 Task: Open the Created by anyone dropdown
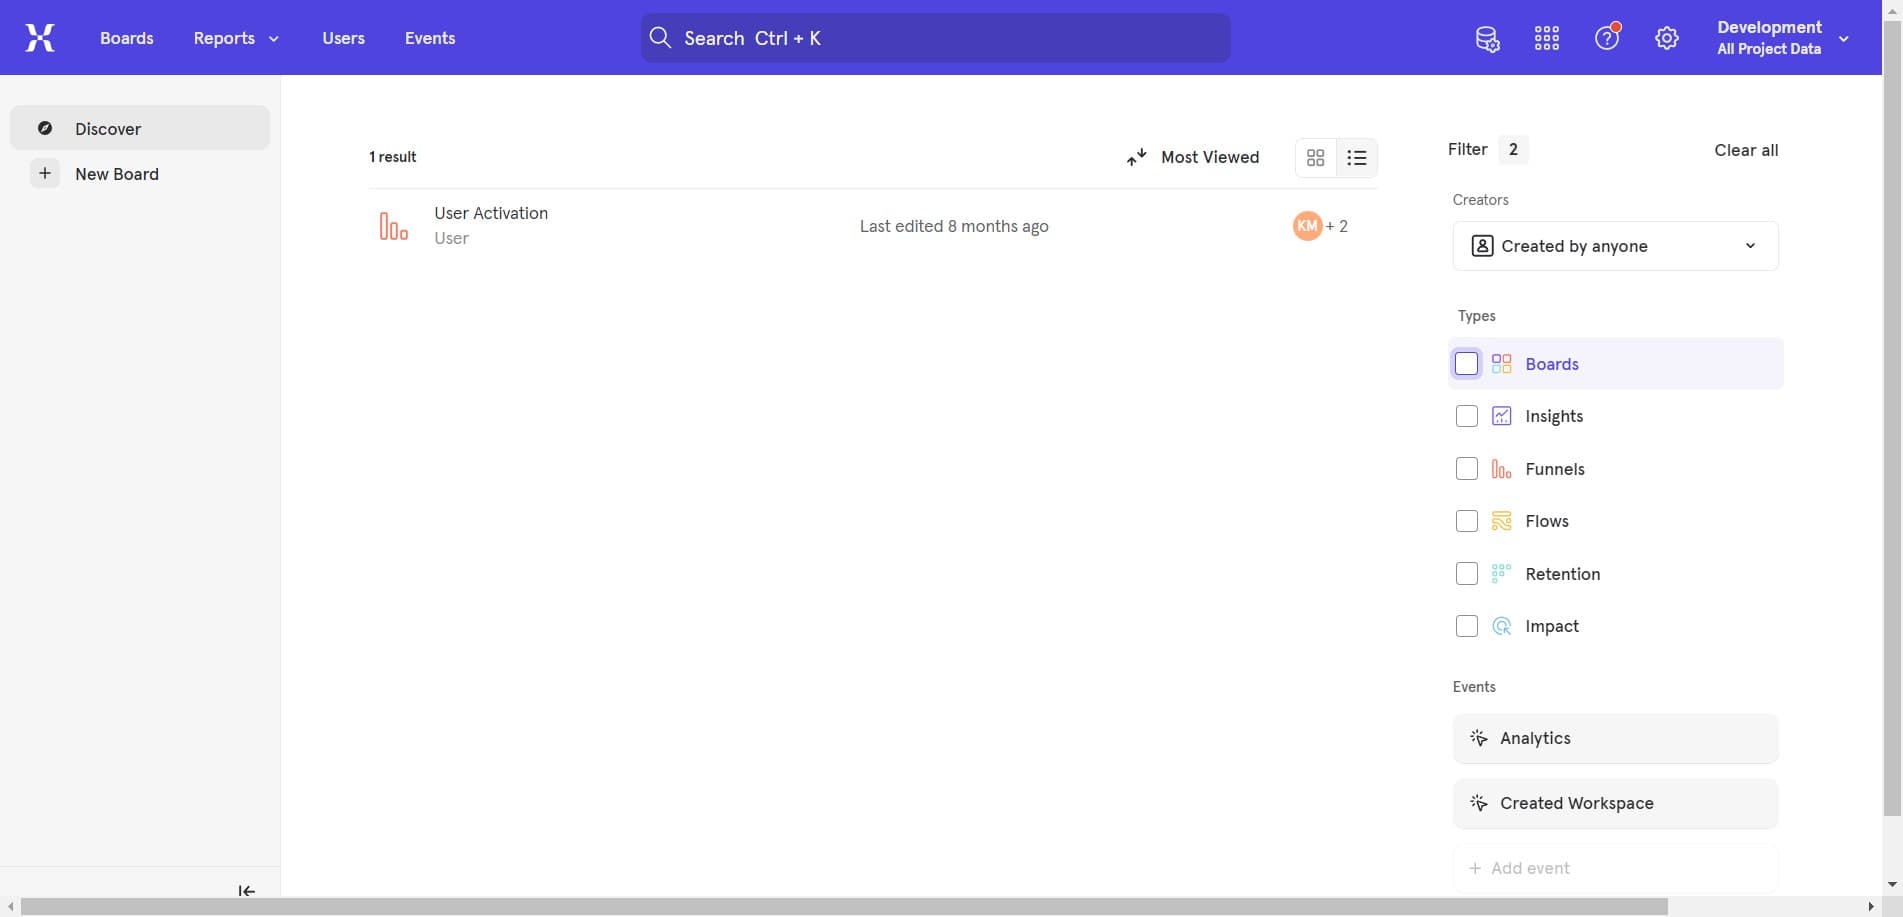coord(1614,245)
